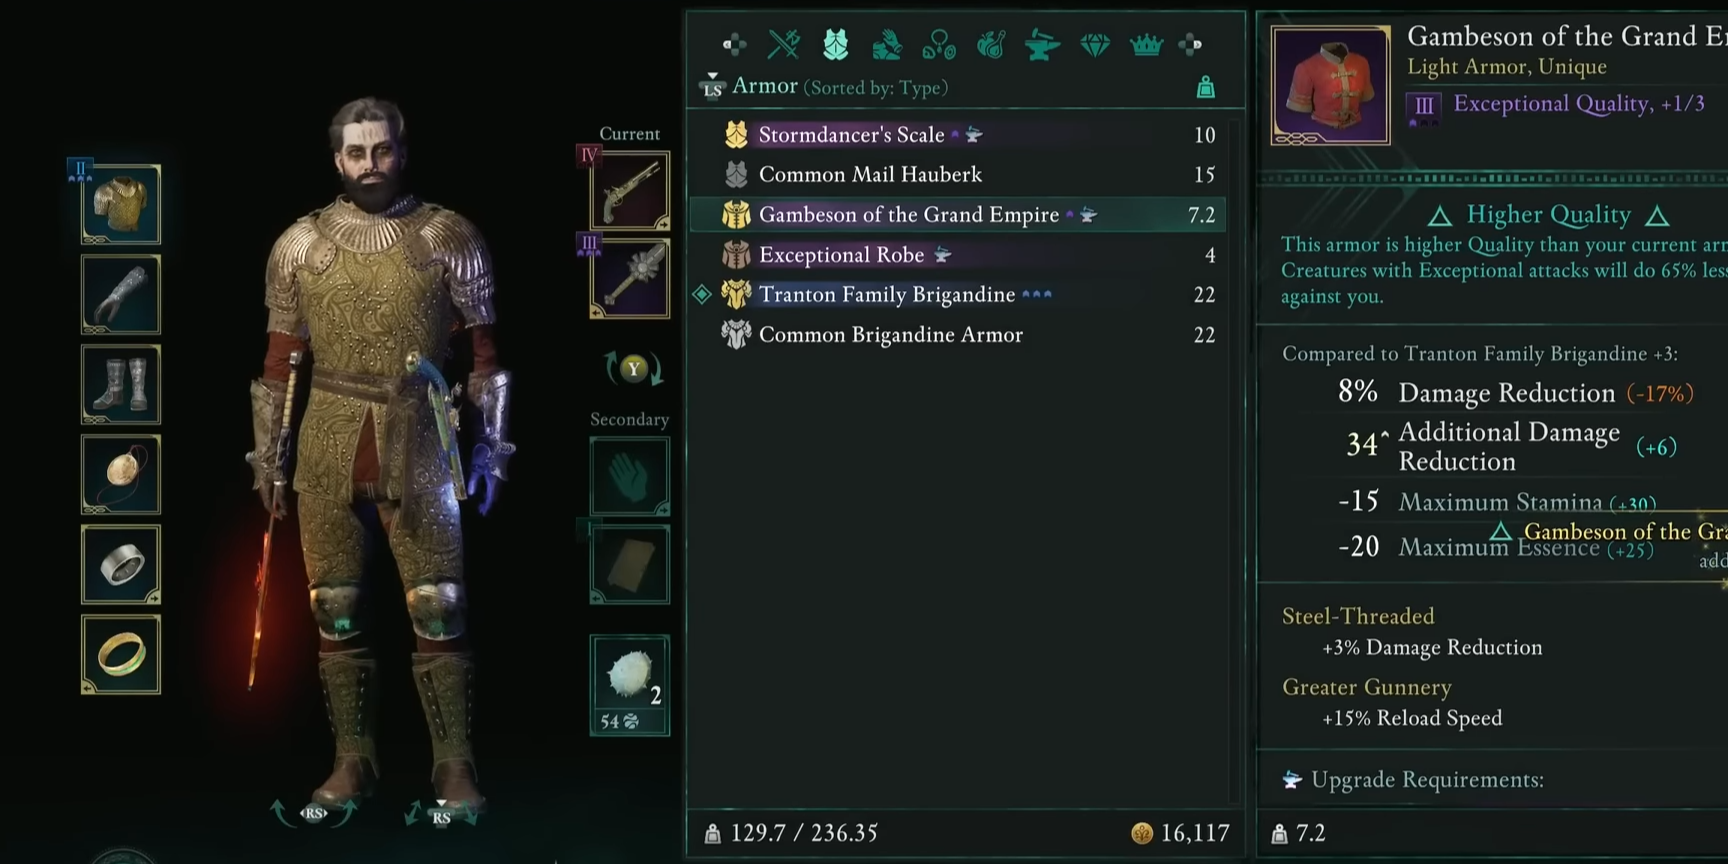This screenshot has height=864, width=1728.
Task: Open the Crafting anvil category
Action: [x=1042, y=45]
